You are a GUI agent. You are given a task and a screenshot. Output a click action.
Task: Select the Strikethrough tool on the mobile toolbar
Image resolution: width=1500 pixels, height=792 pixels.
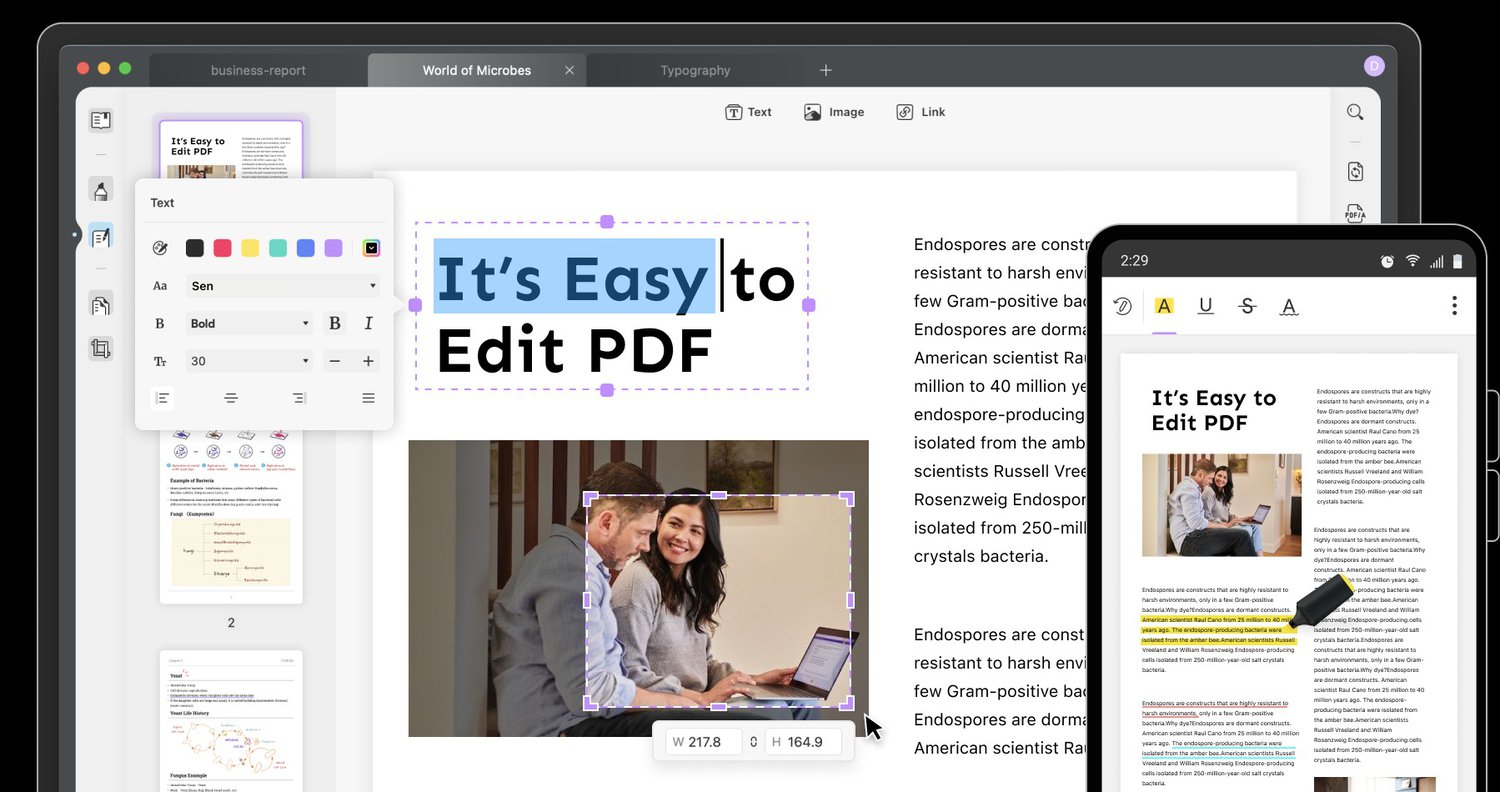[1247, 306]
